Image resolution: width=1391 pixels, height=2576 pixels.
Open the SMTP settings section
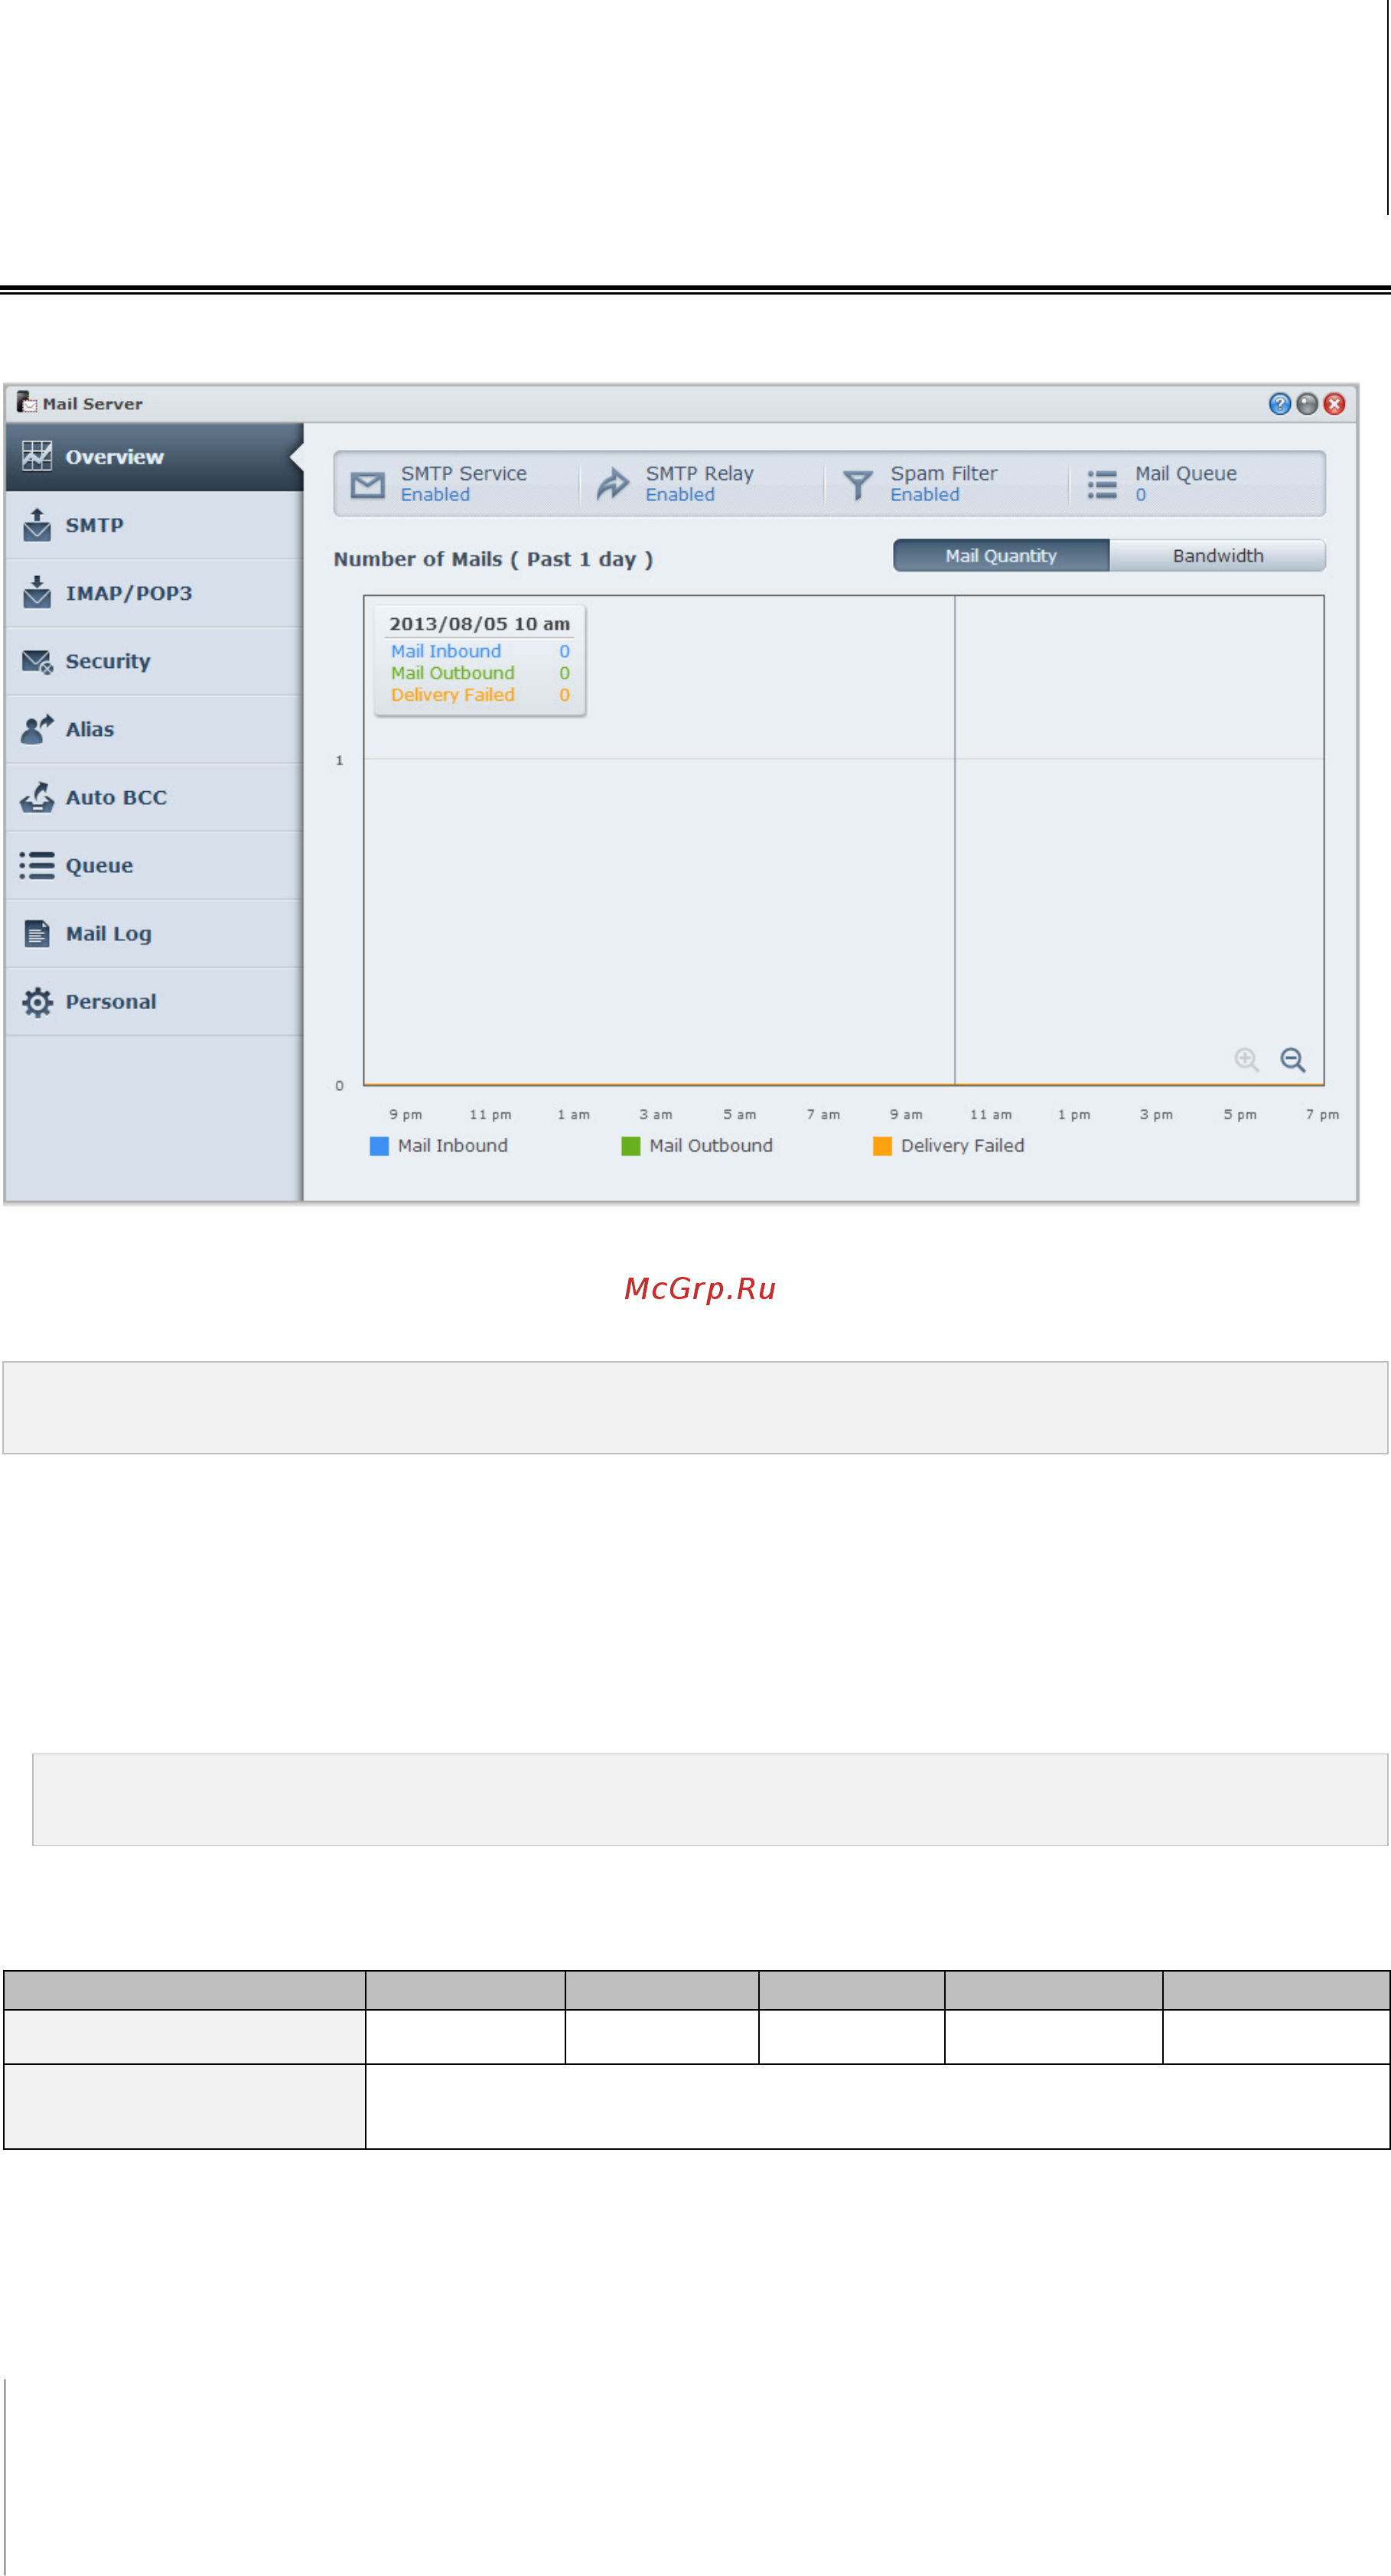[x=154, y=525]
